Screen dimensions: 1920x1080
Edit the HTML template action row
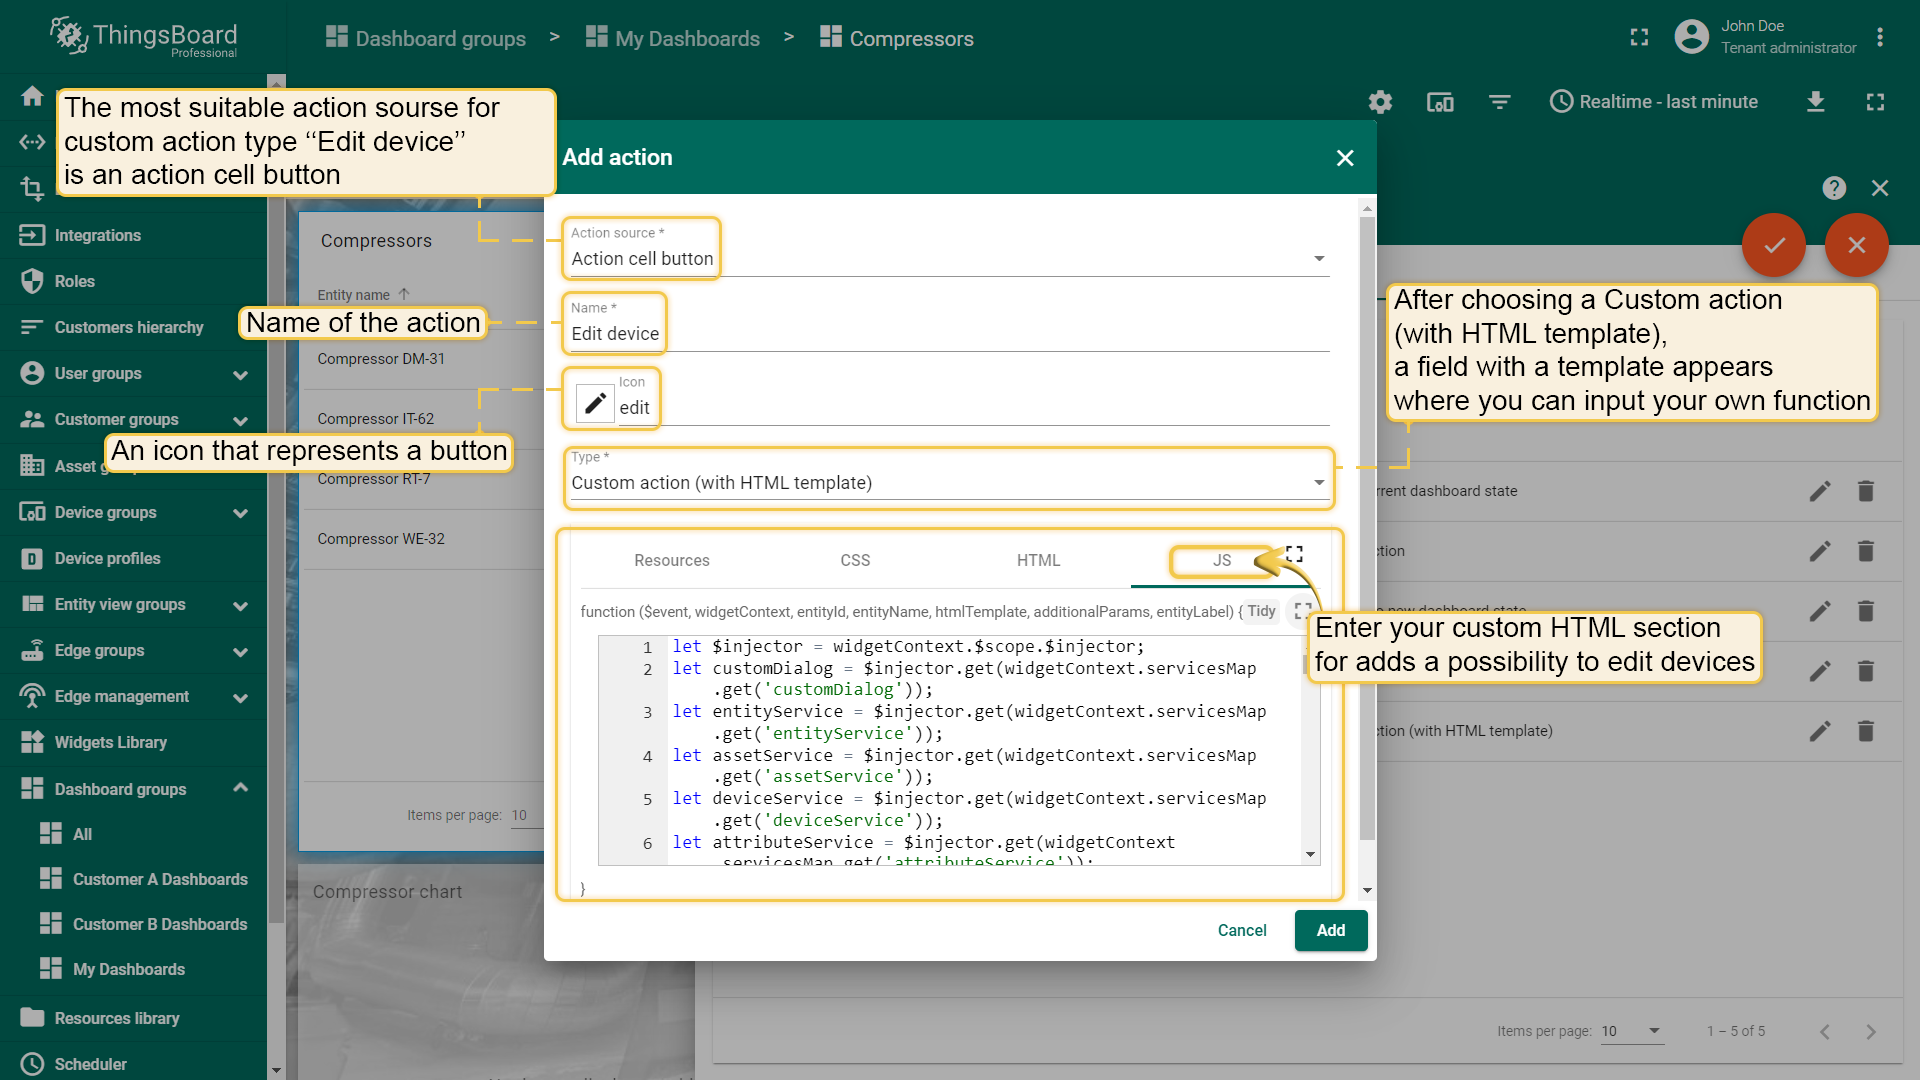click(x=1820, y=731)
